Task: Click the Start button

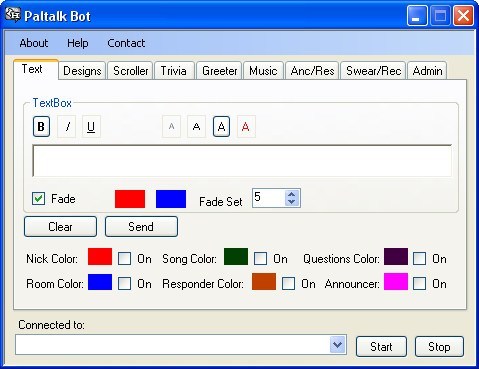Action: [381, 347]
